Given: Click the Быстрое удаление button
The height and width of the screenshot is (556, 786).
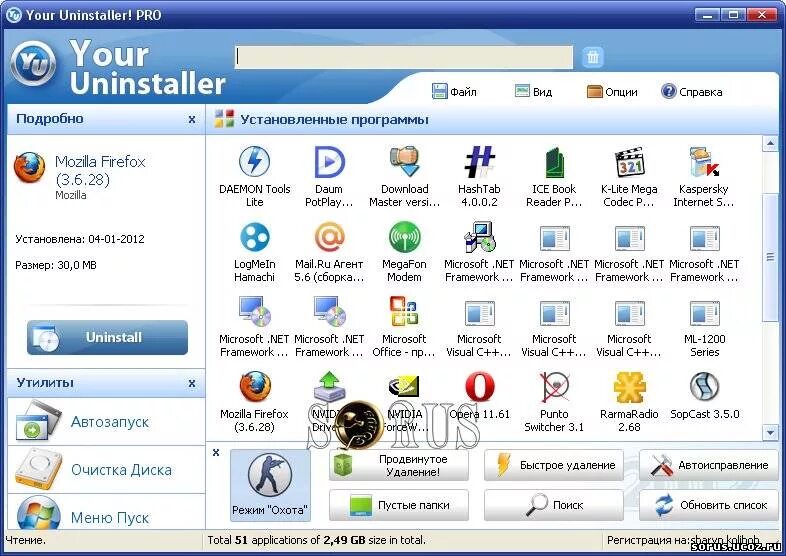Looking at the screenshot, I should (554, 465).
